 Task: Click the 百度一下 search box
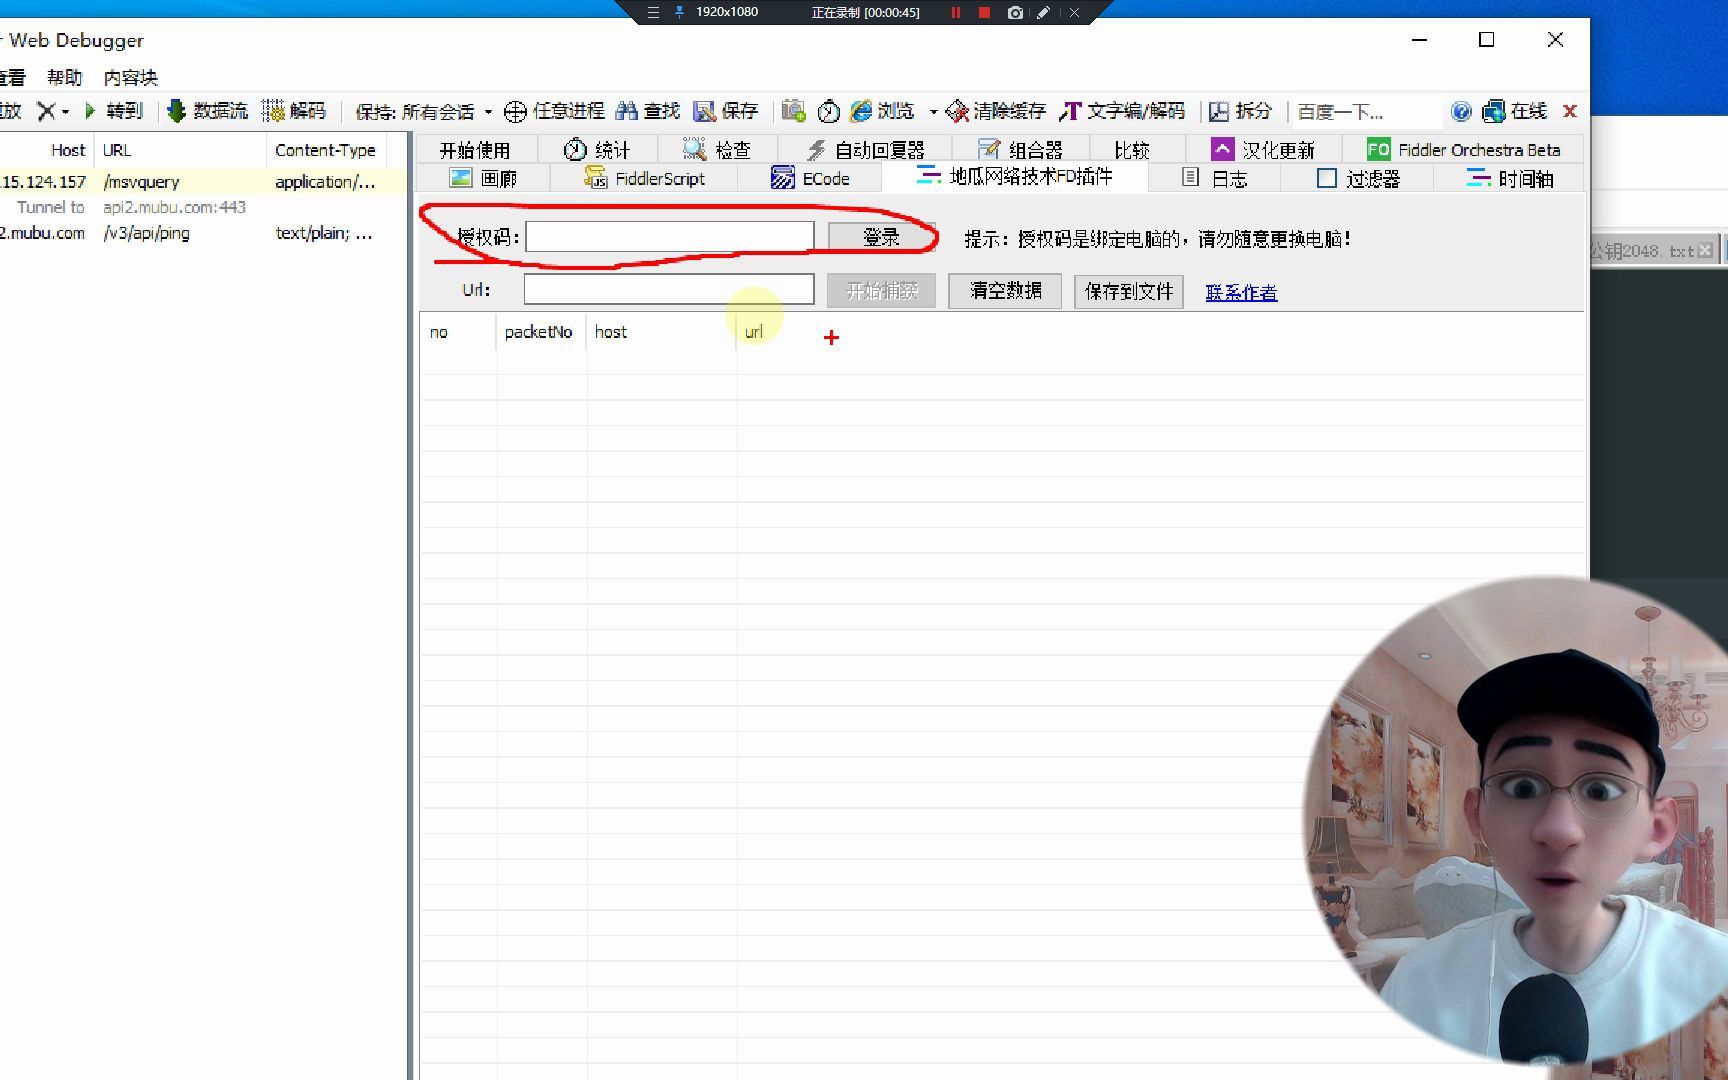coord(1365,112)
